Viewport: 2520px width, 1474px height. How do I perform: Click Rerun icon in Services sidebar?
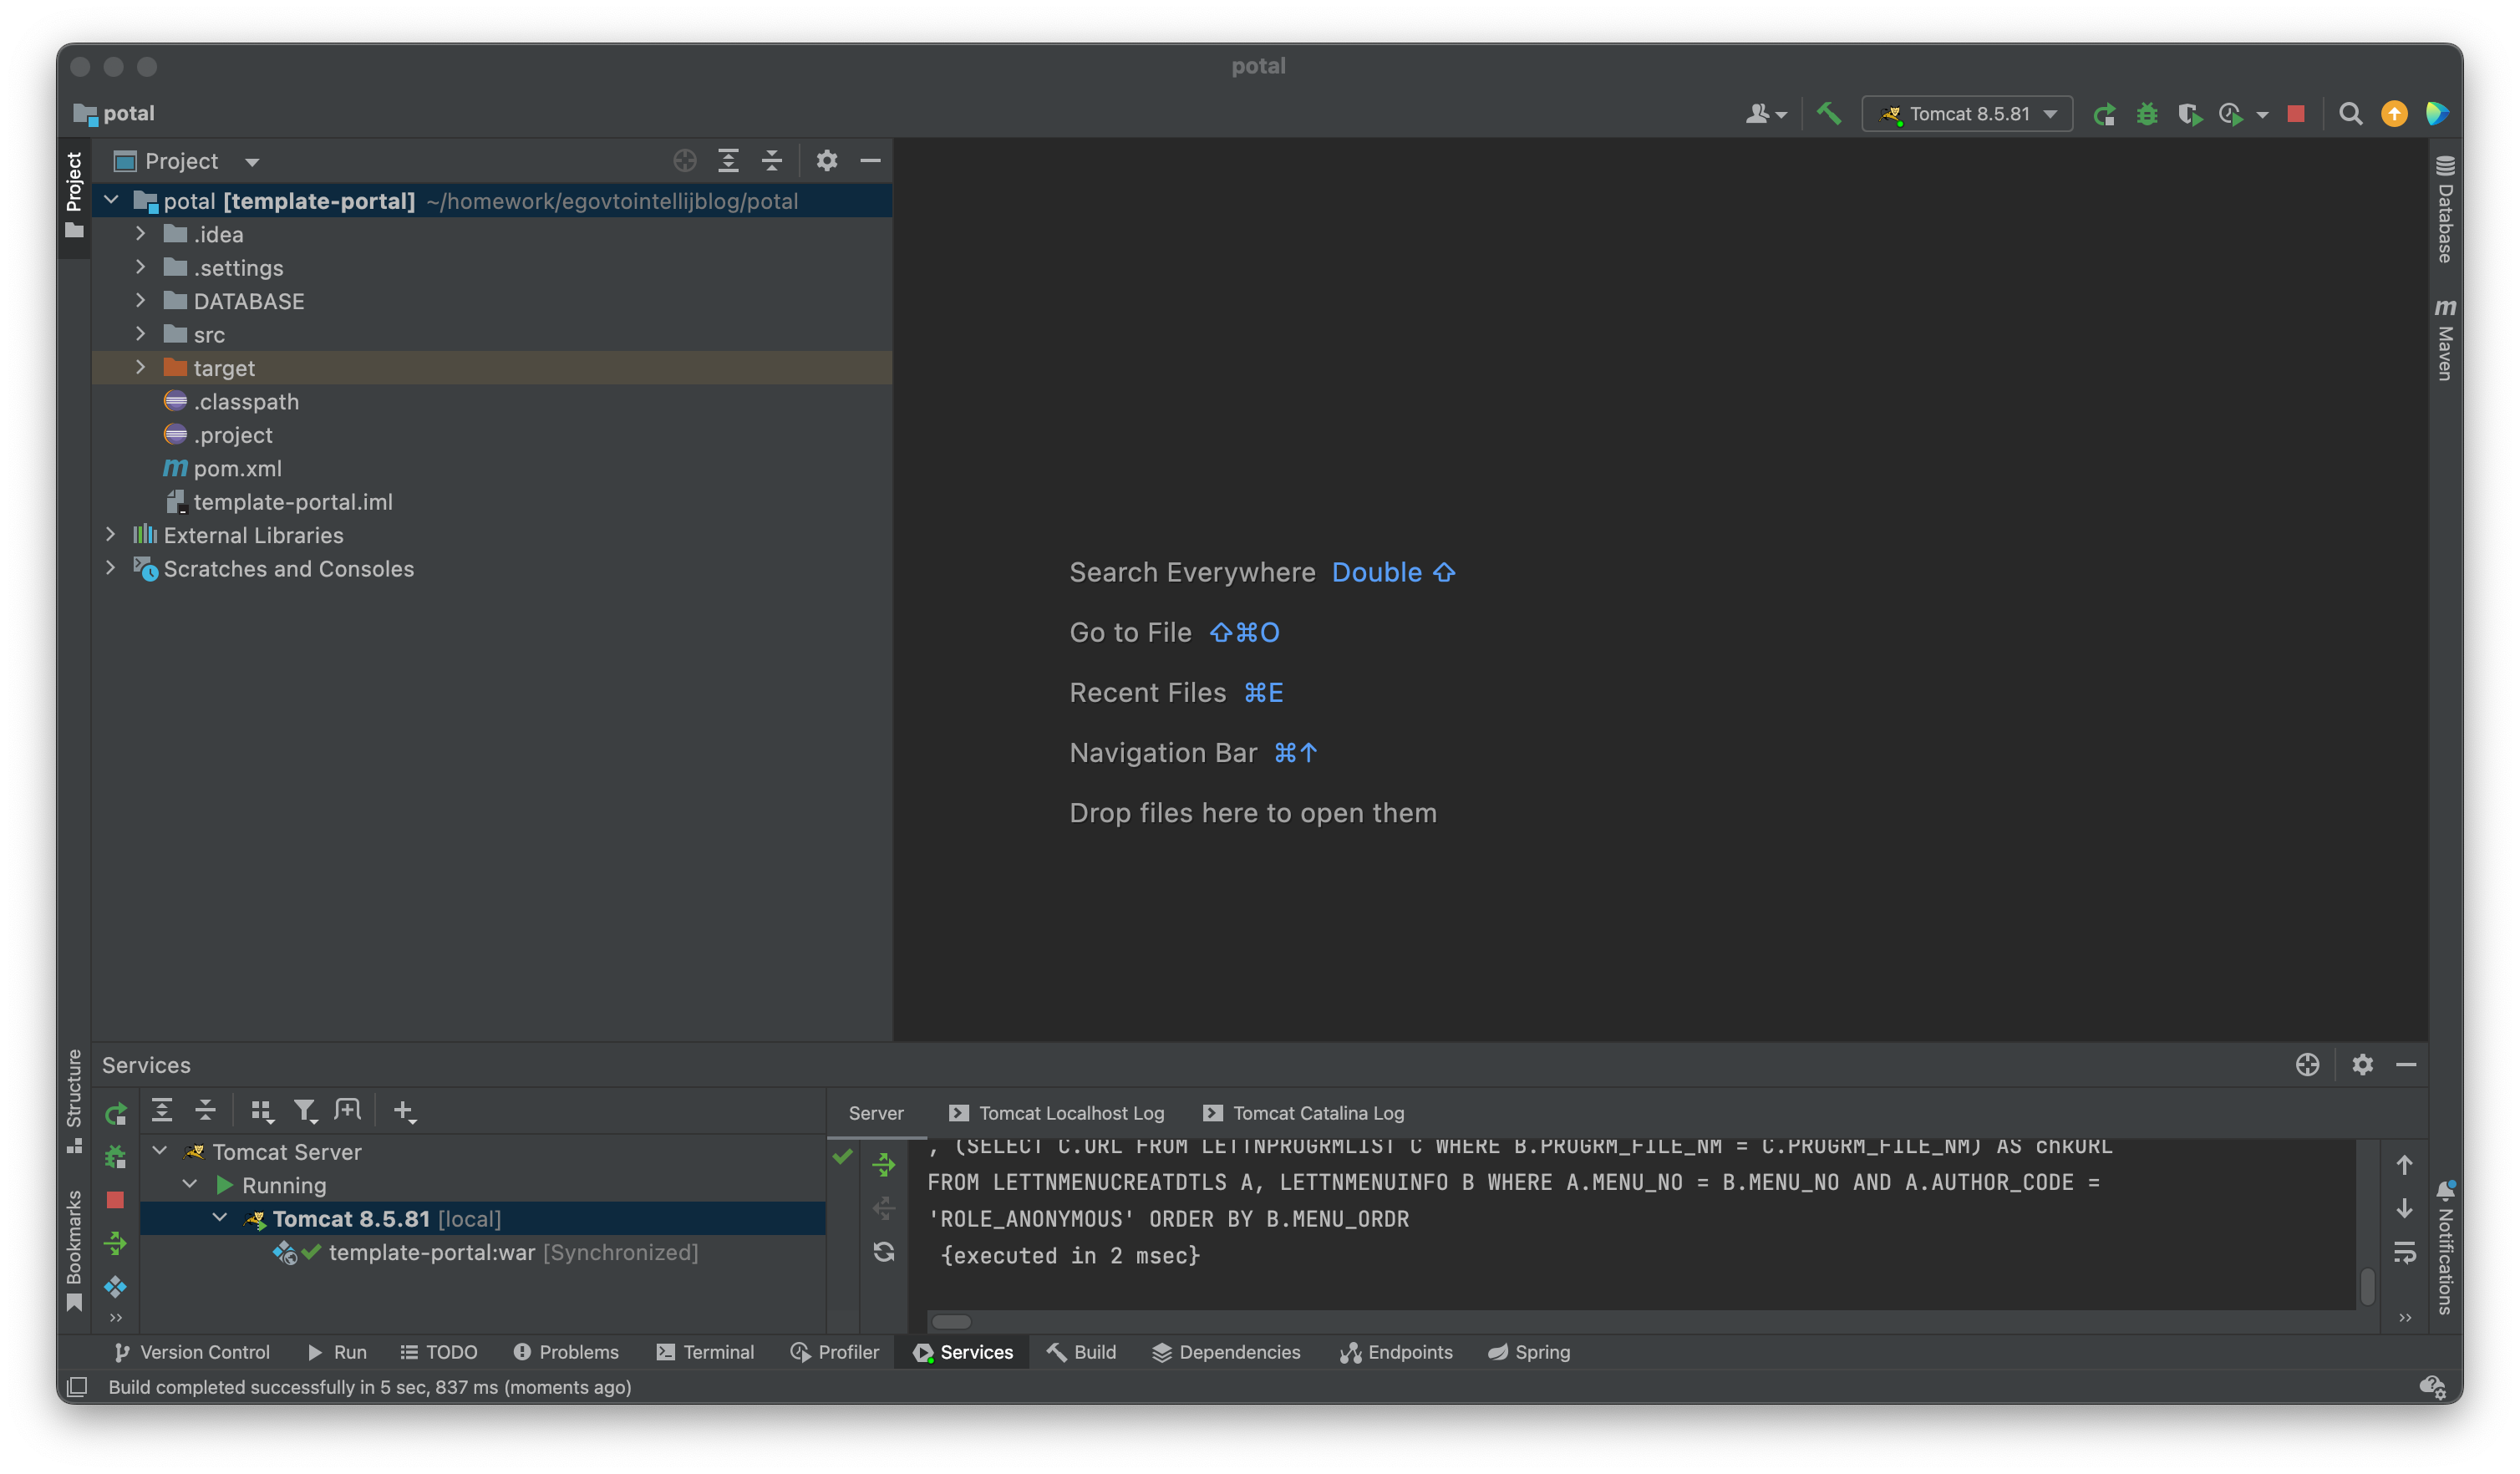[x=116, y=1113]
